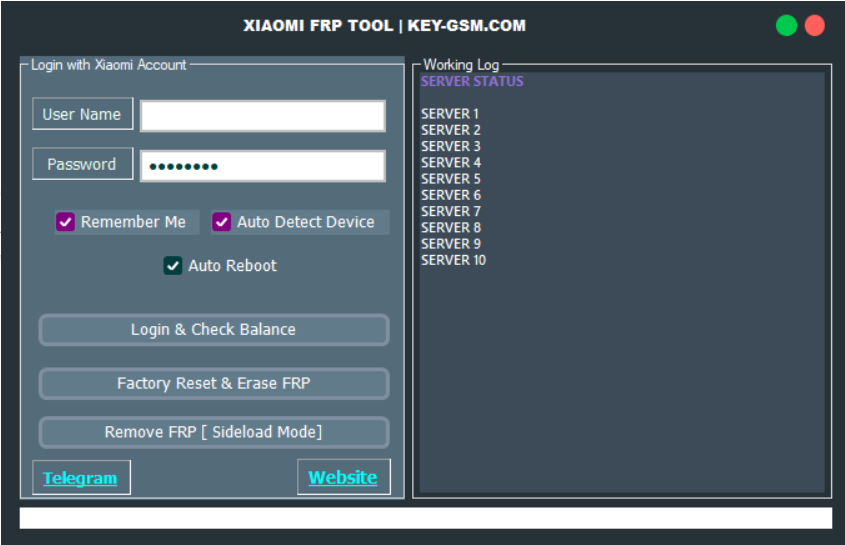Click into the Password input field

[x=262, y=166]
